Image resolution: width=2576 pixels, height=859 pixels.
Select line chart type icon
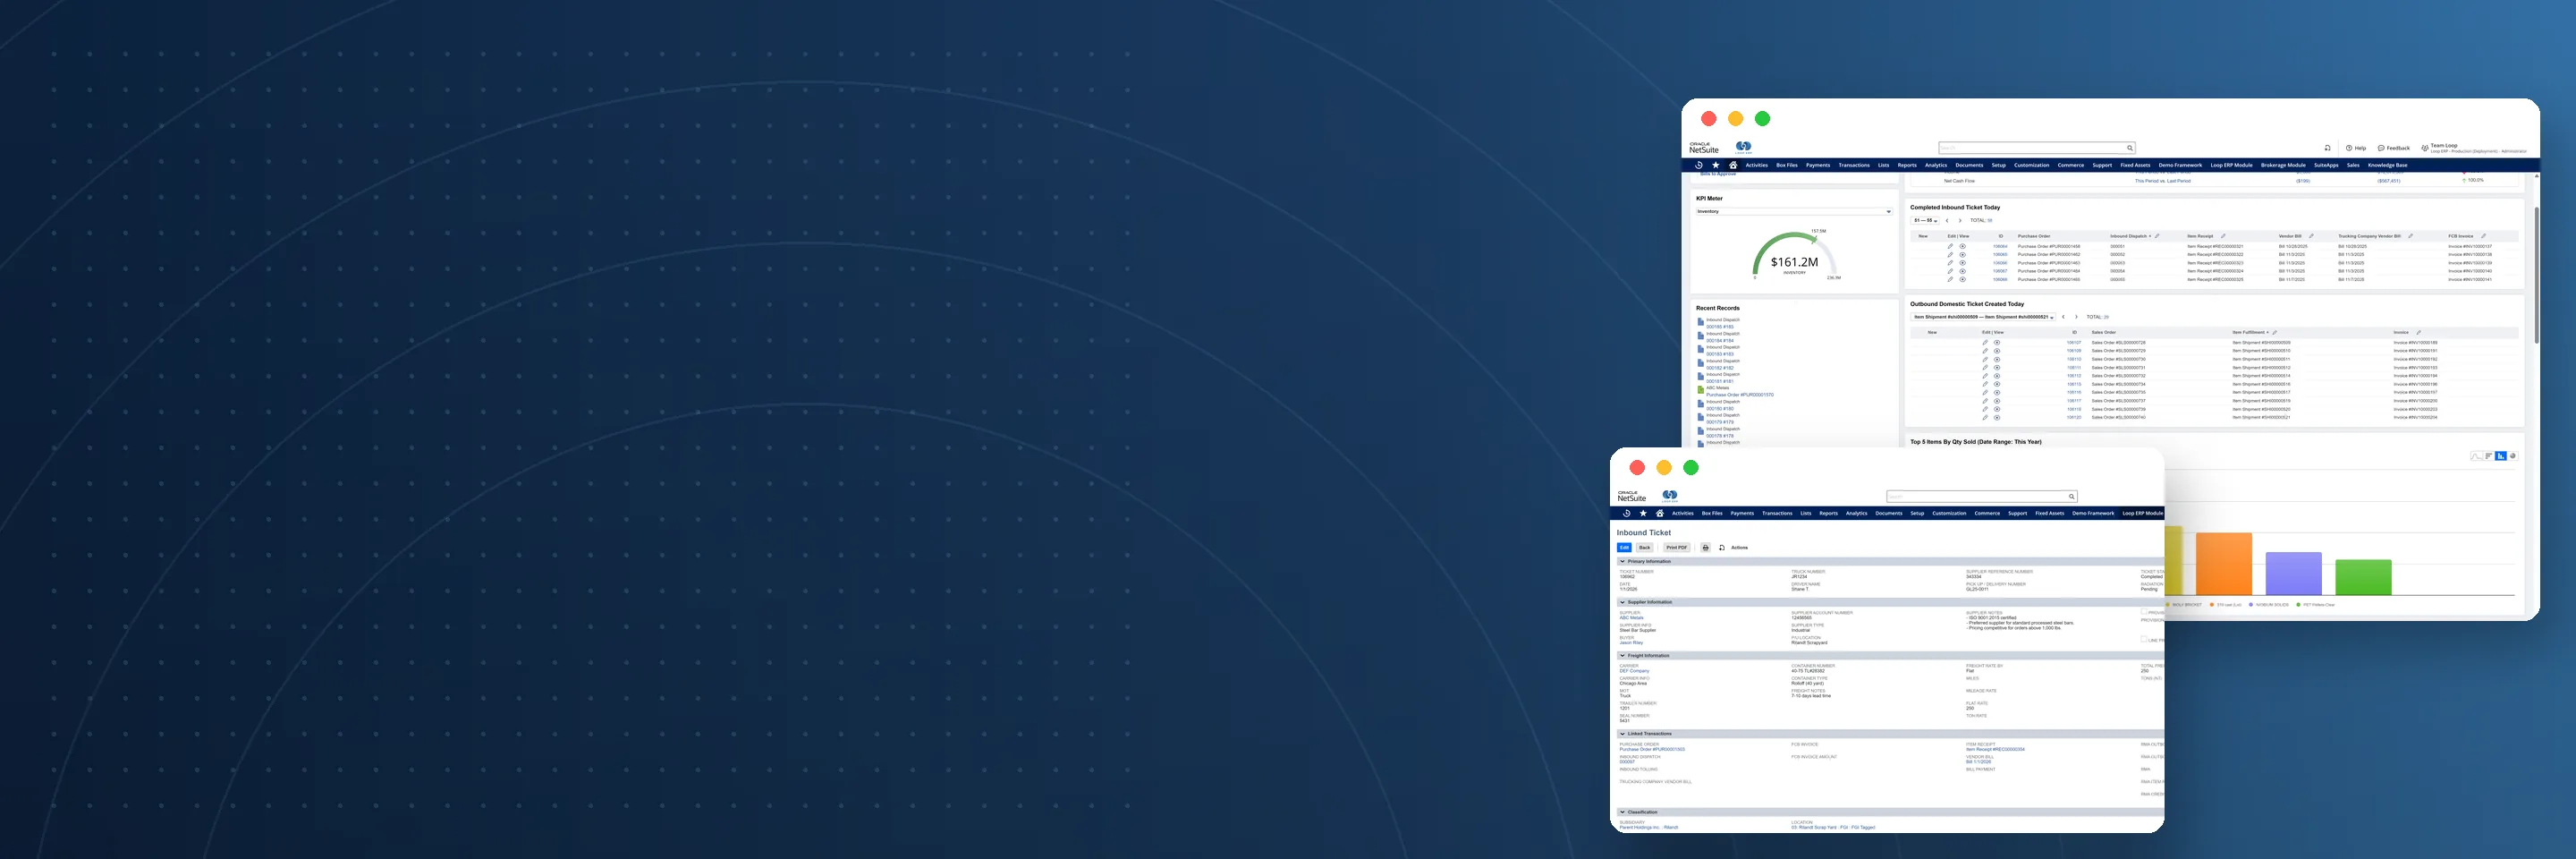tap(2477, 456)
